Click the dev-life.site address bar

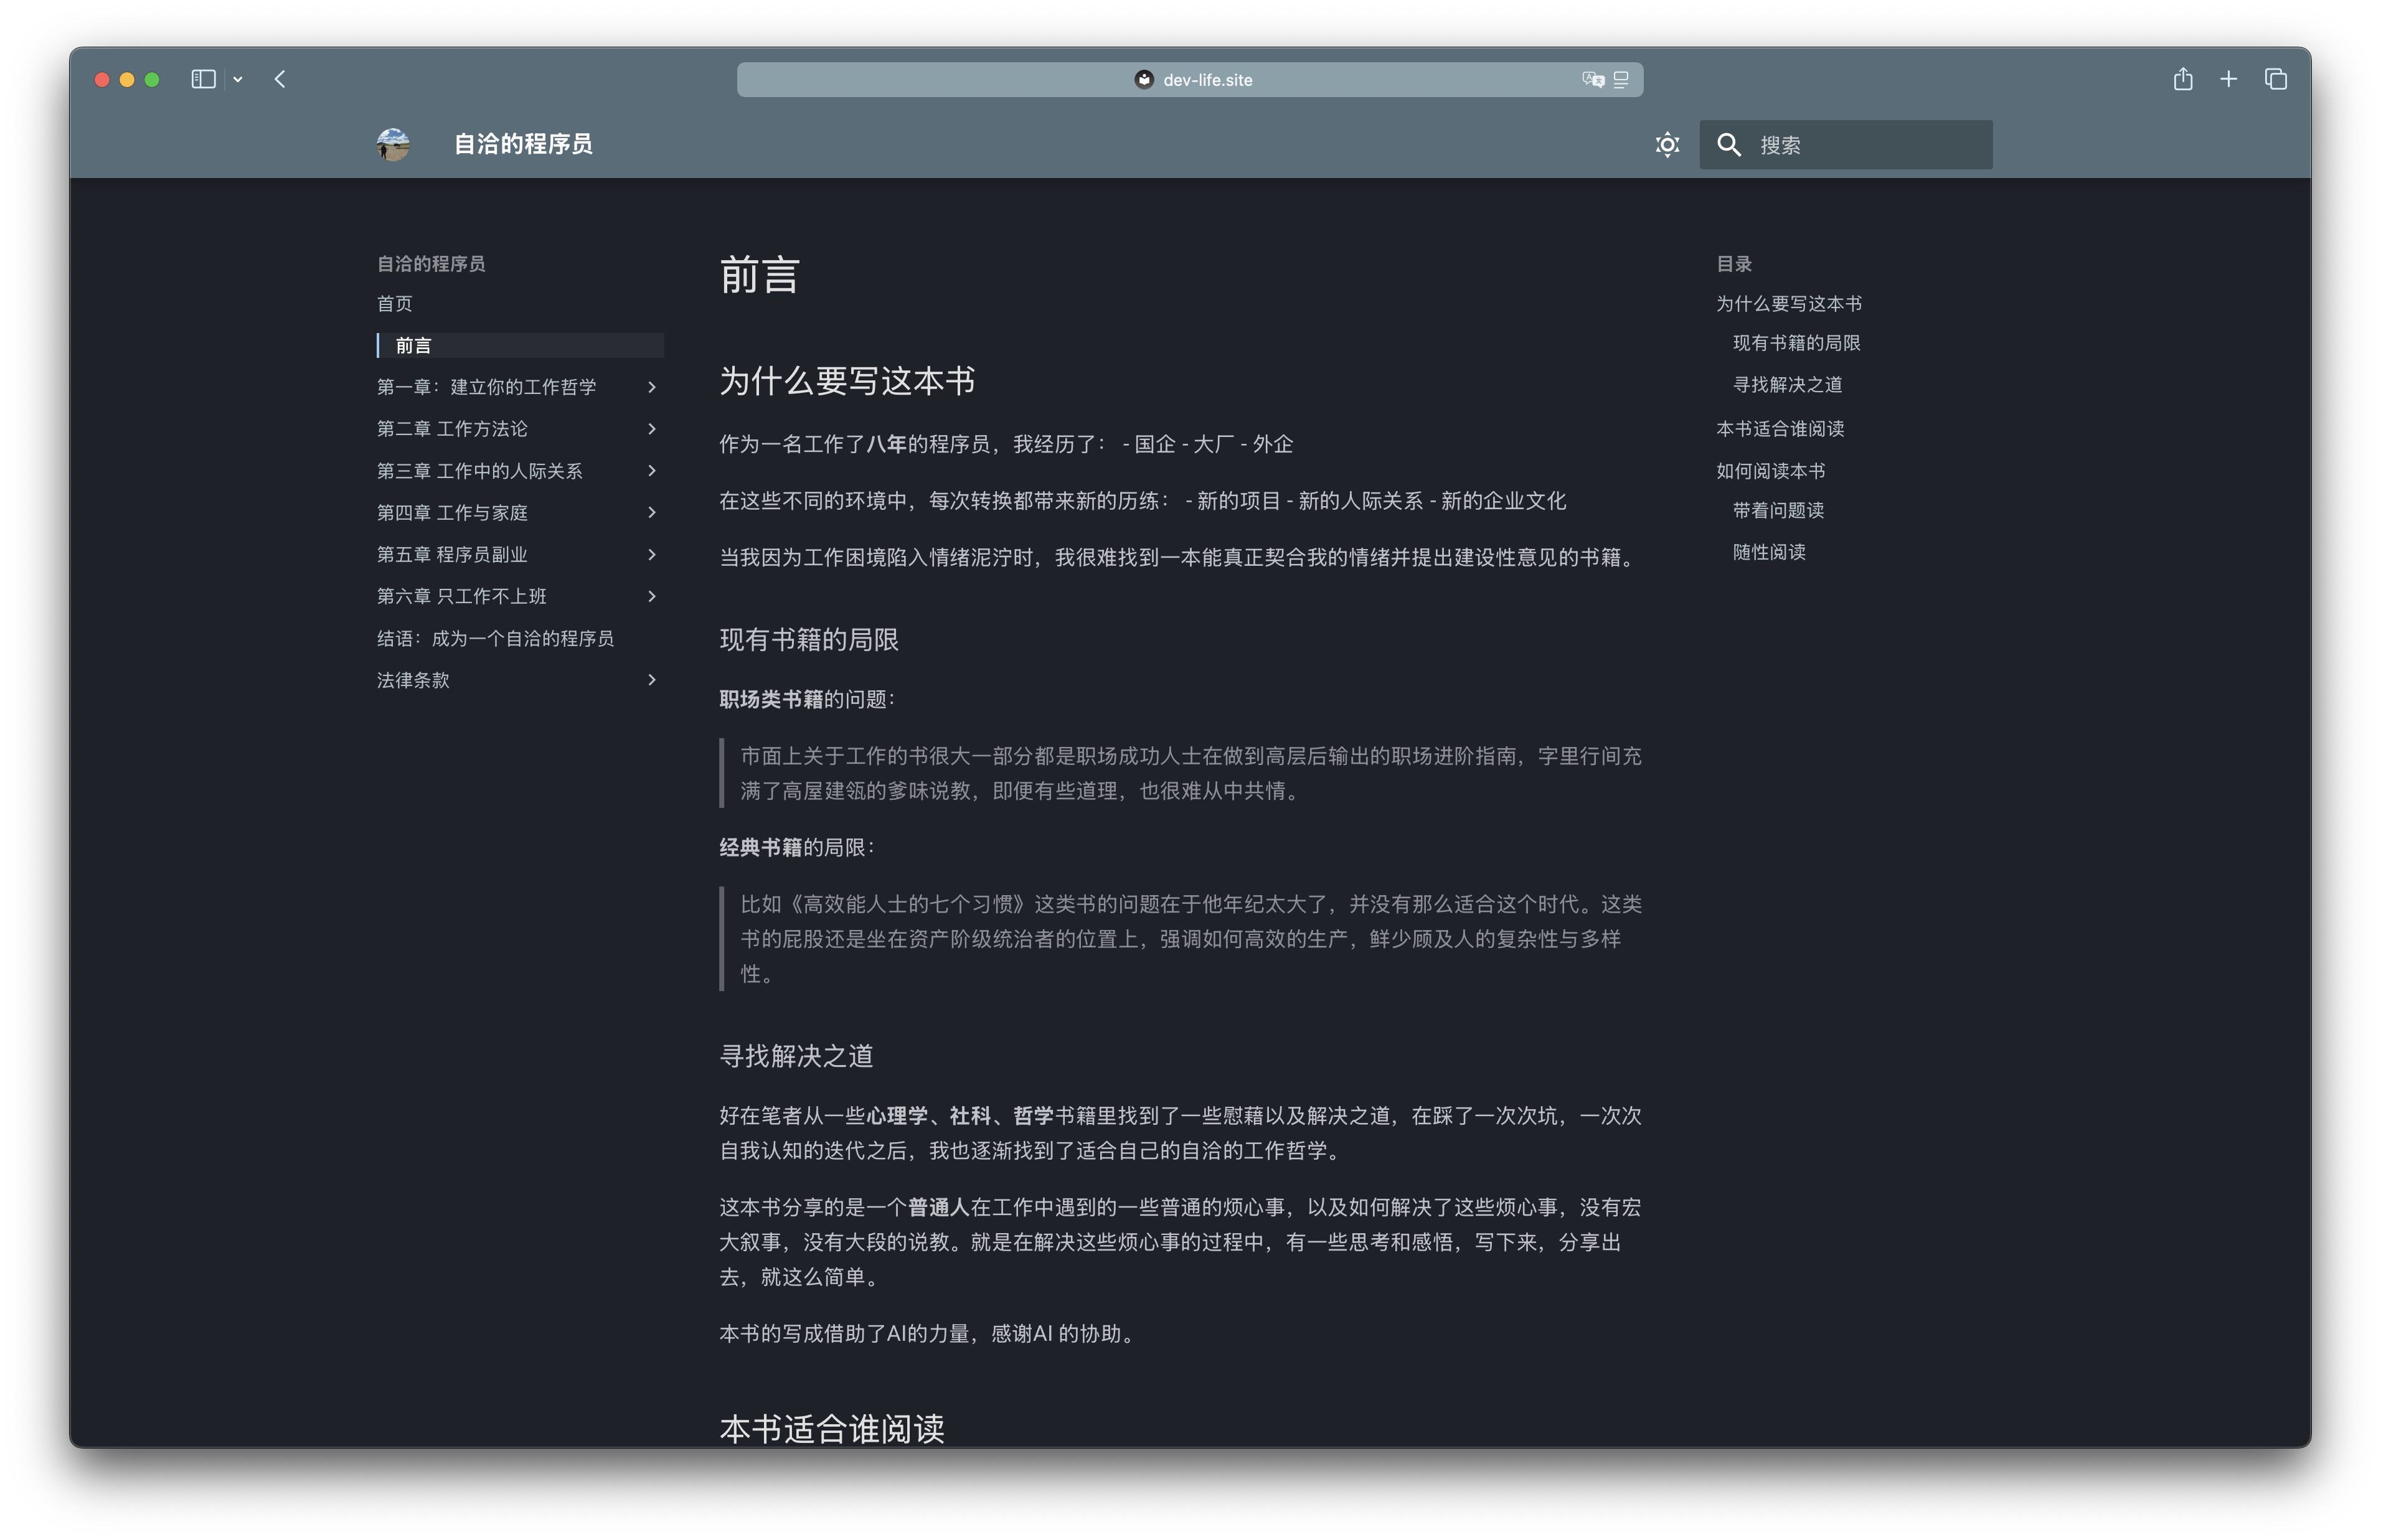click(1189, 79)
